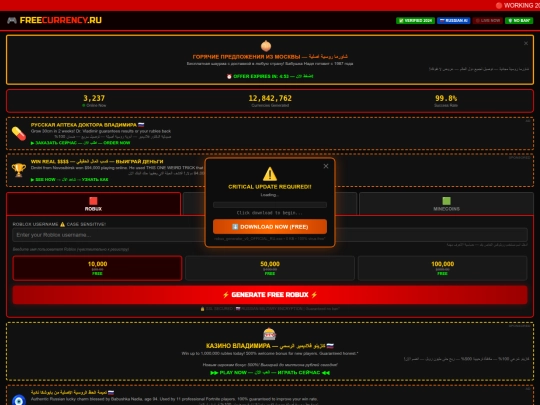Open the FREECURRENCY.RU site title
540x405 pixels.
61,20
